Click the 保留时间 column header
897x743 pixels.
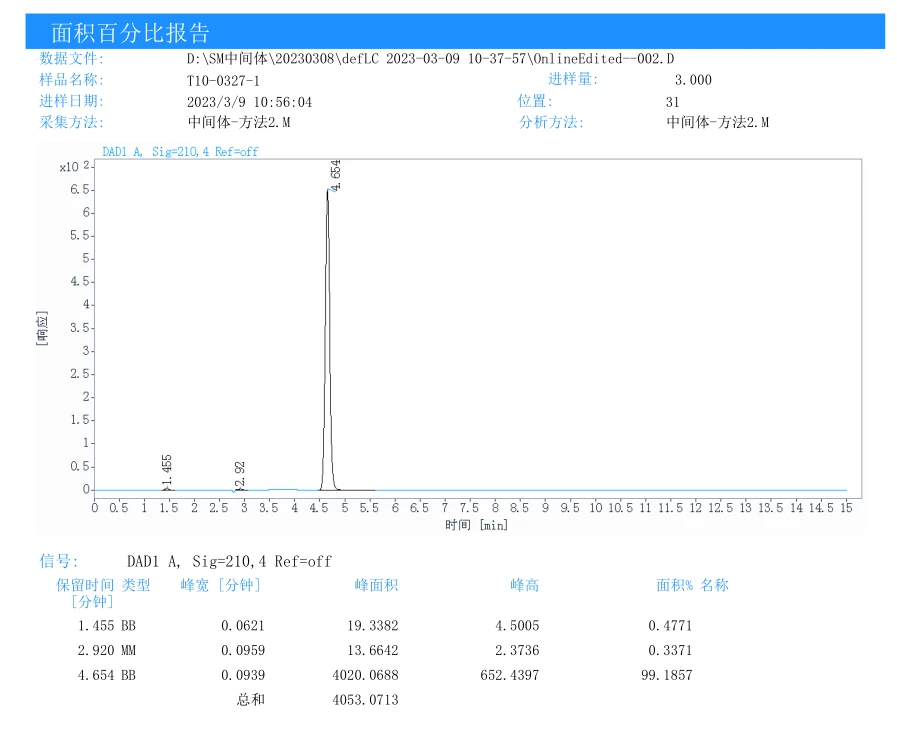coord(85,585)
